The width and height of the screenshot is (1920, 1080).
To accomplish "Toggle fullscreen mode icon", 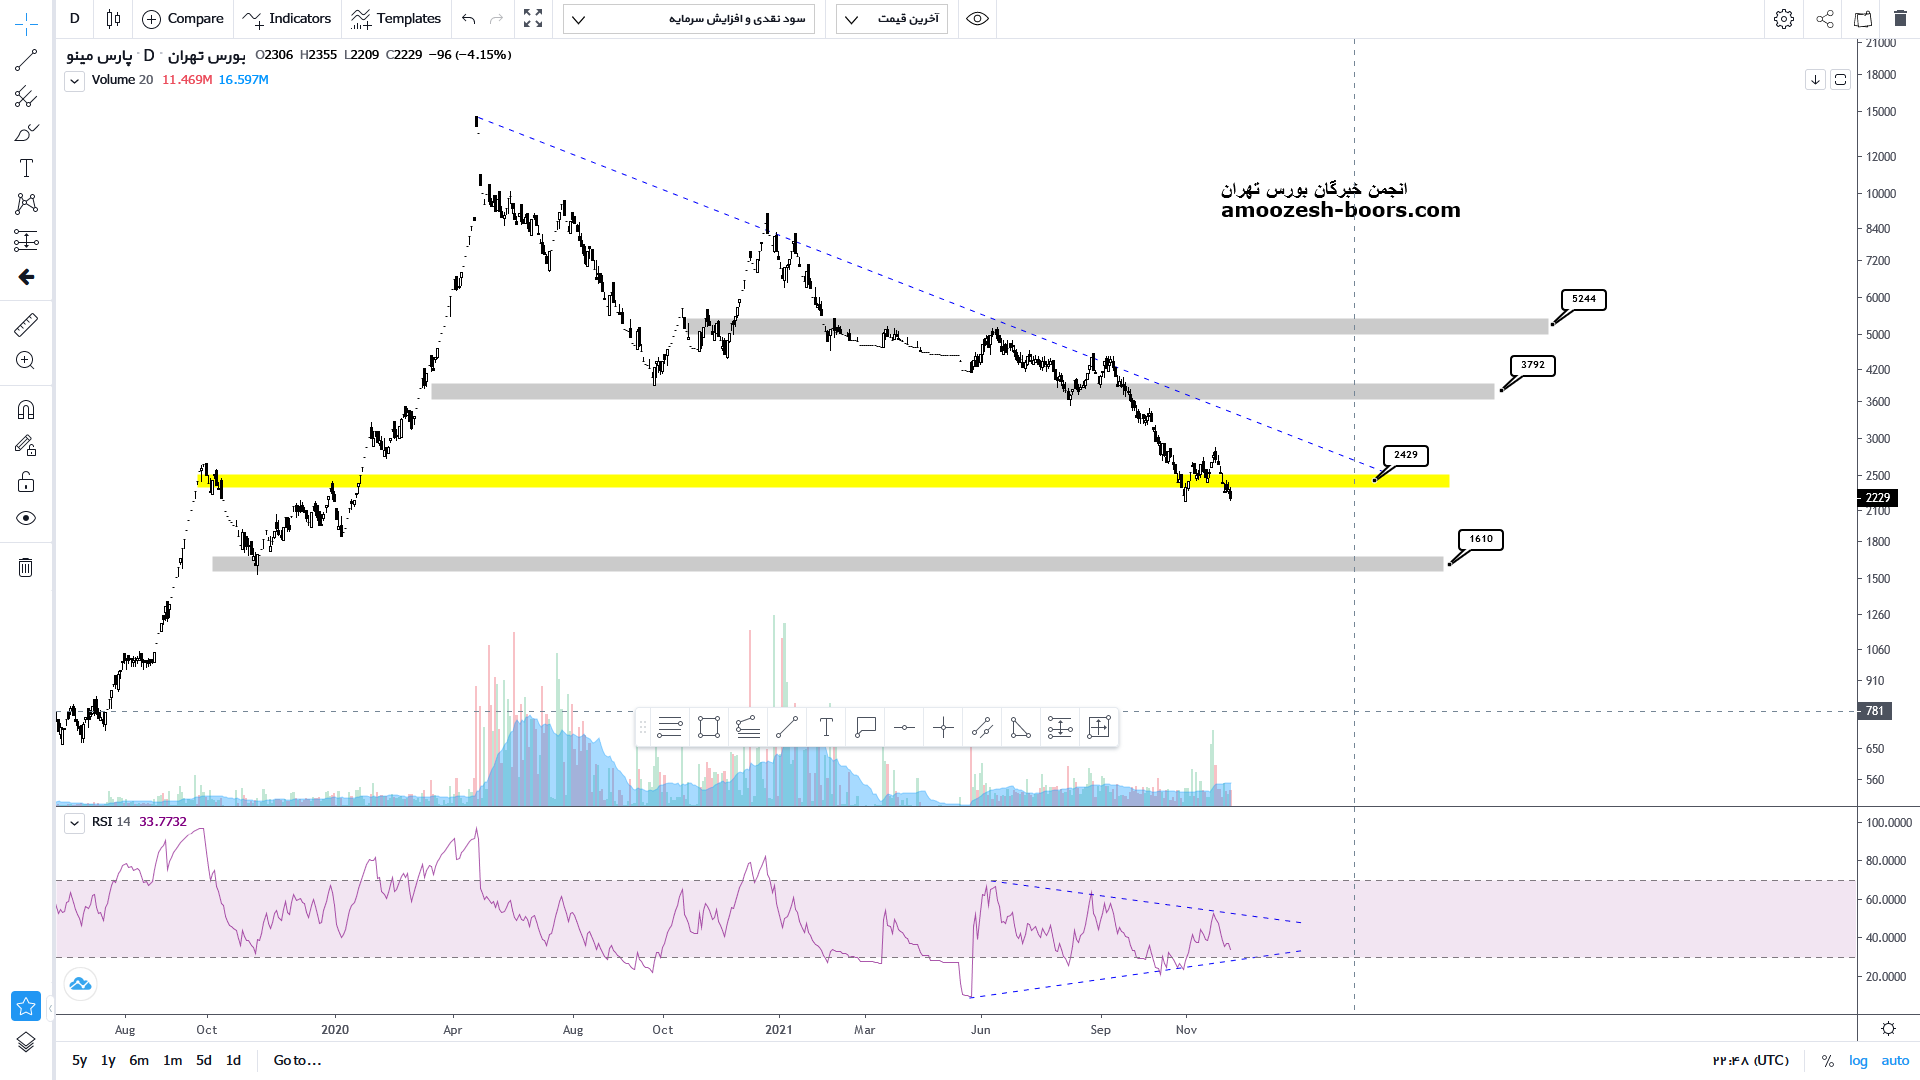I will (x=533, y=19).
